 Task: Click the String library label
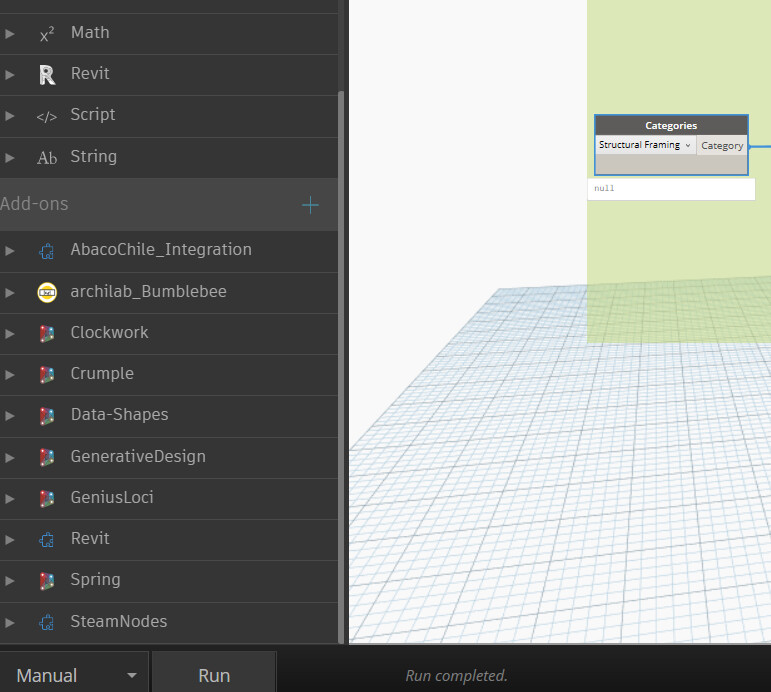click(x=93, y=156)
